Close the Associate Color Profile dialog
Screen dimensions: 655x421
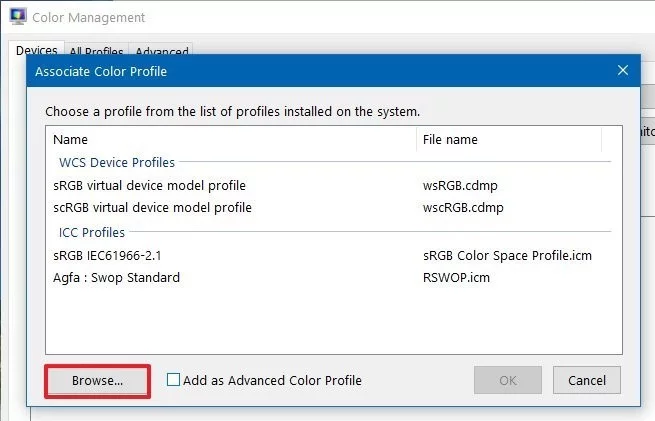coord(623,71)
